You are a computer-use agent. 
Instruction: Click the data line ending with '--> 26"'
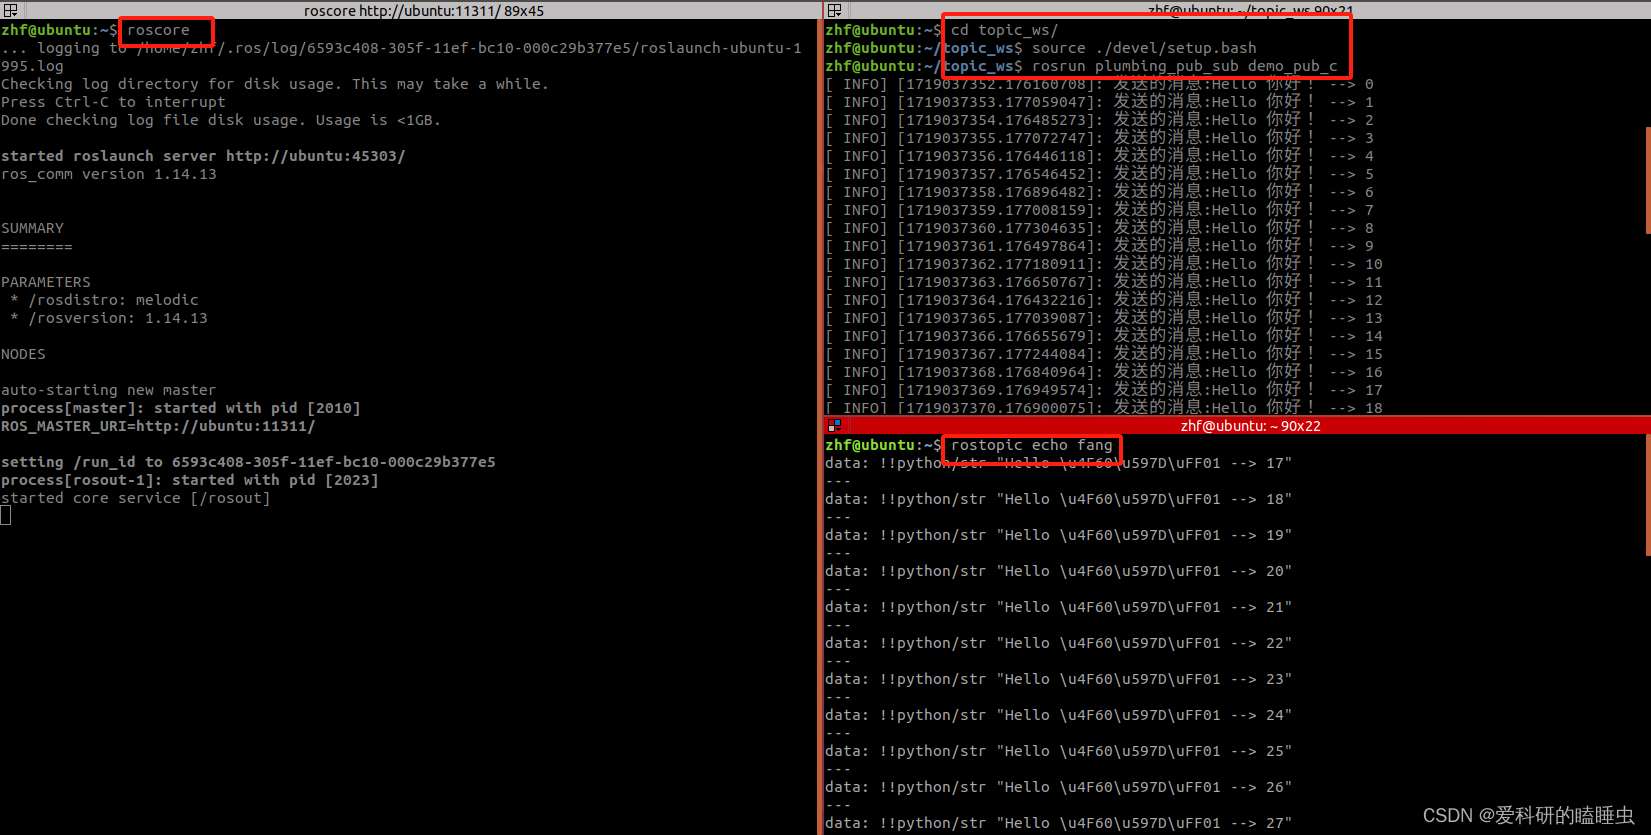1058,787
